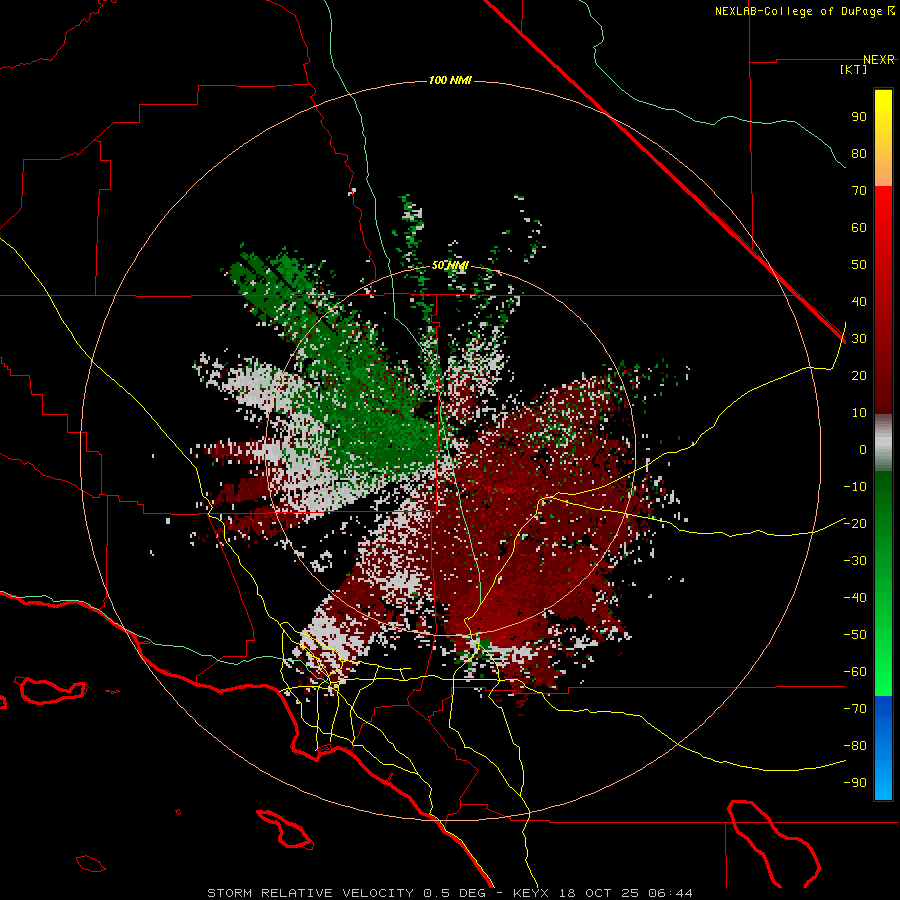Click the -50 value on the velocity scale
Viewport: 900px width, 900px height.
pyautogui.click(x=855, y=635)
